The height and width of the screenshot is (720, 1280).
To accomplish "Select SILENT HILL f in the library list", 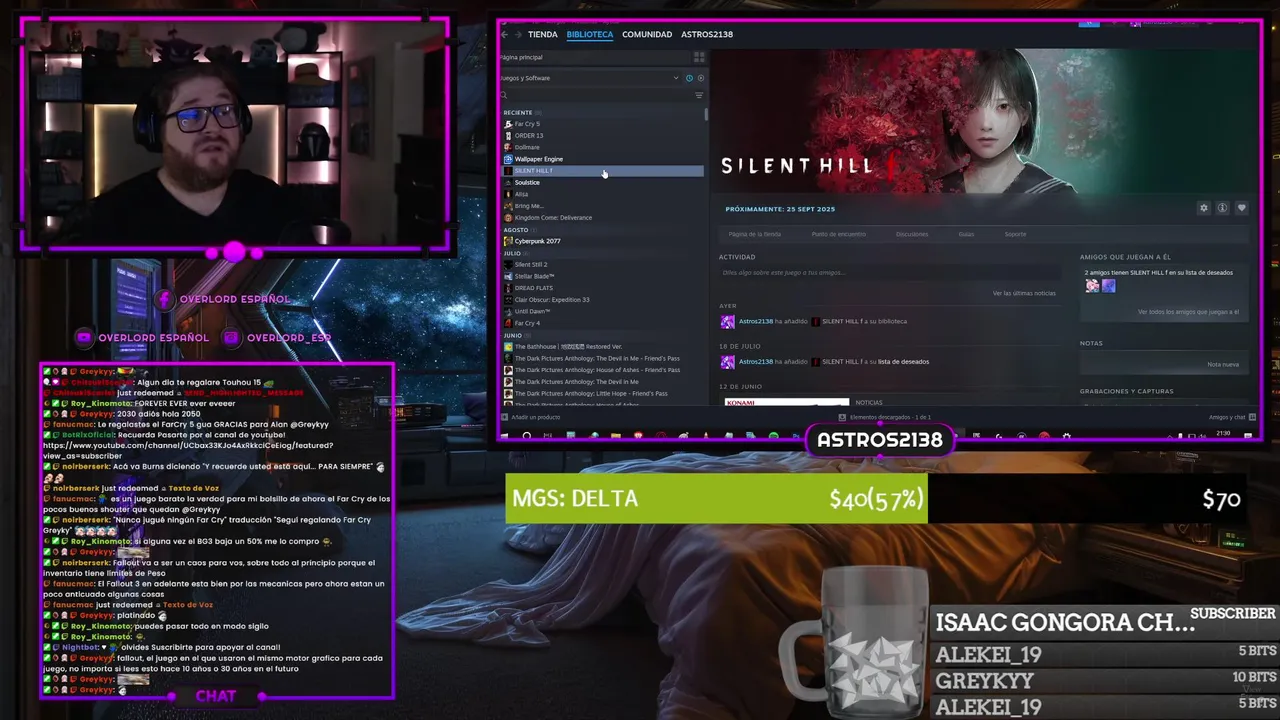I will tap(603, 171).
